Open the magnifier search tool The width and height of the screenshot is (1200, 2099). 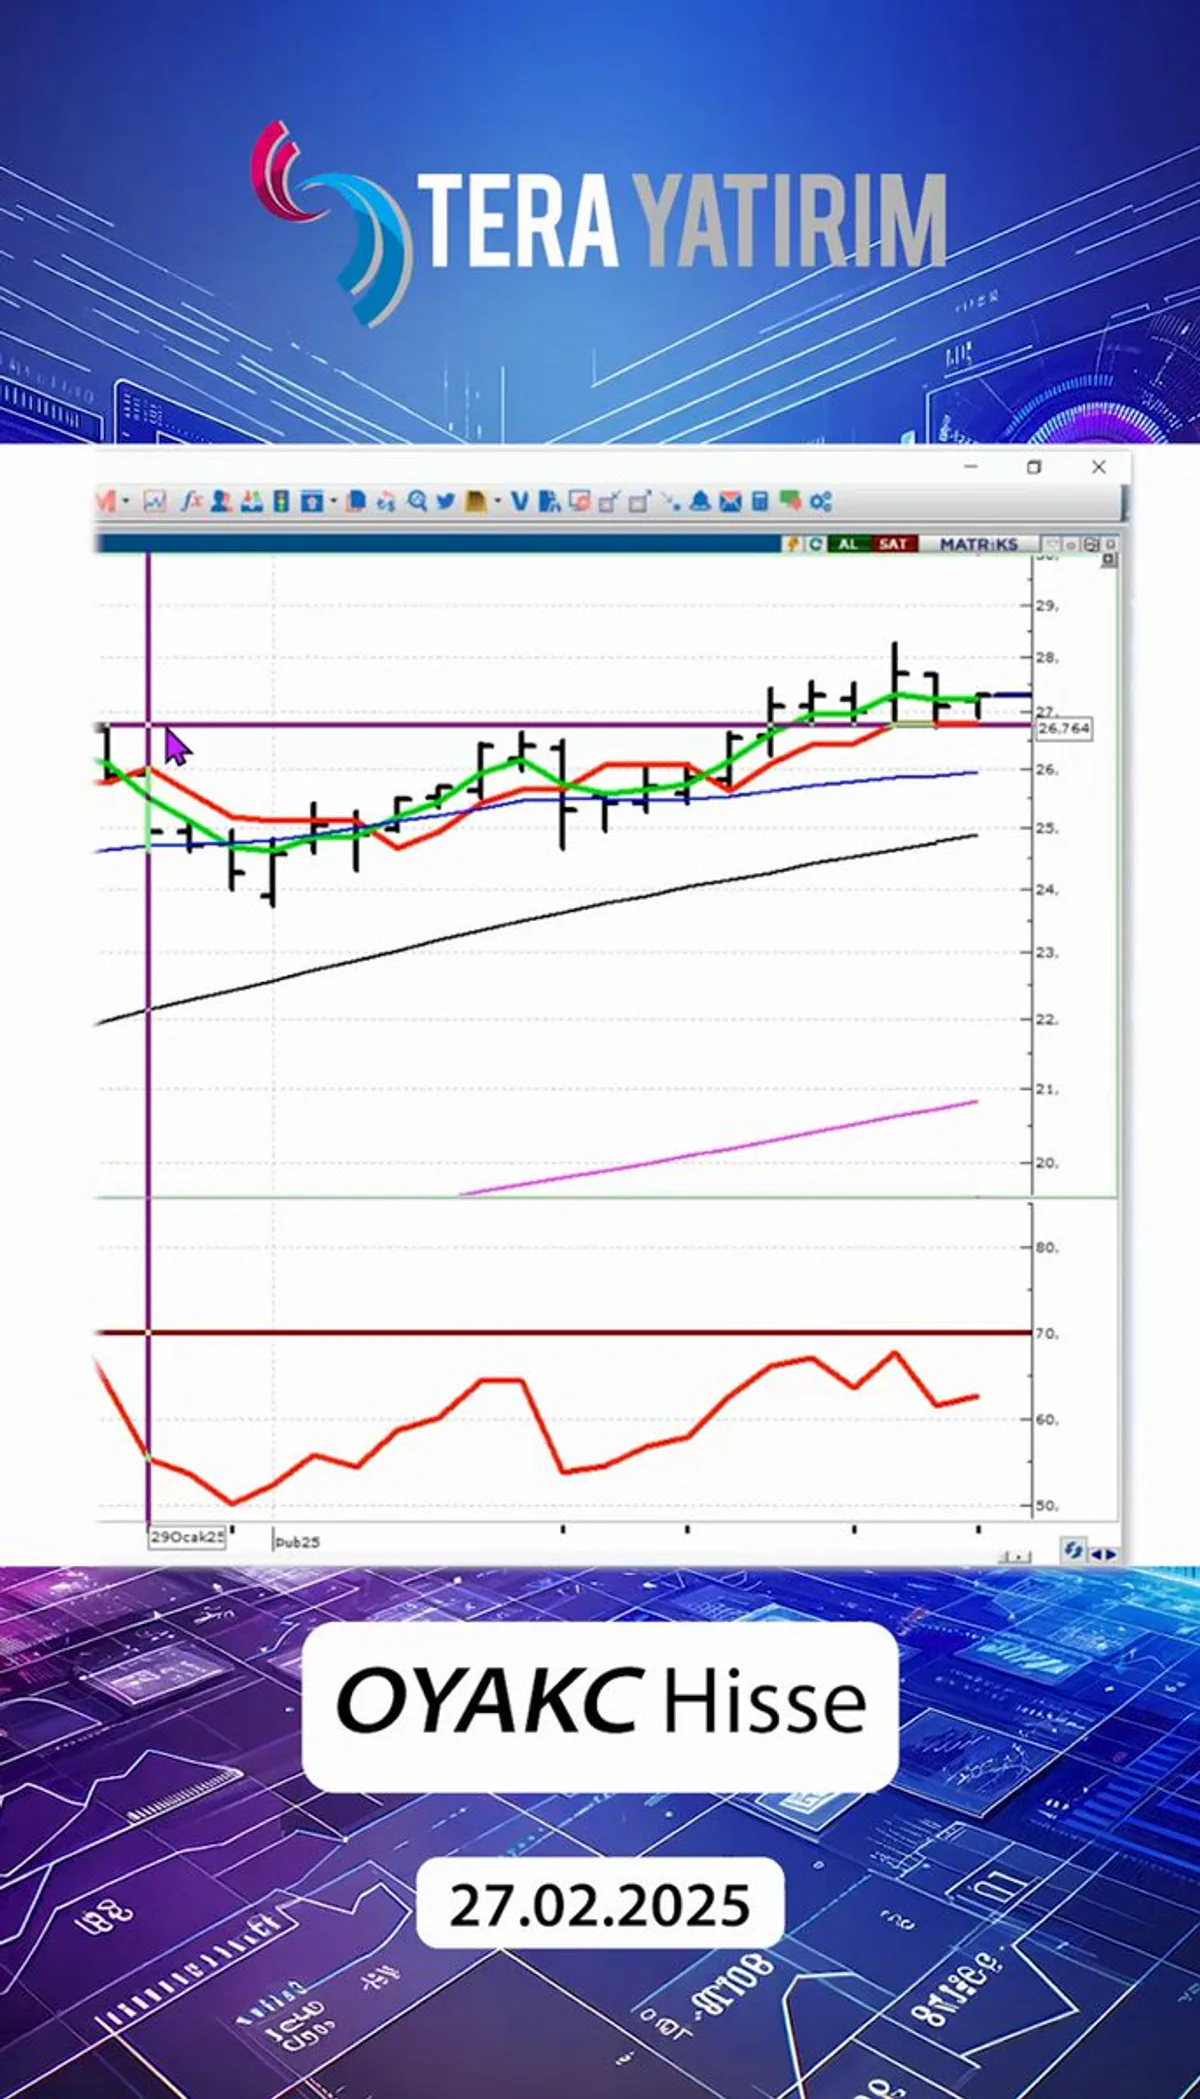pos(417,502)
